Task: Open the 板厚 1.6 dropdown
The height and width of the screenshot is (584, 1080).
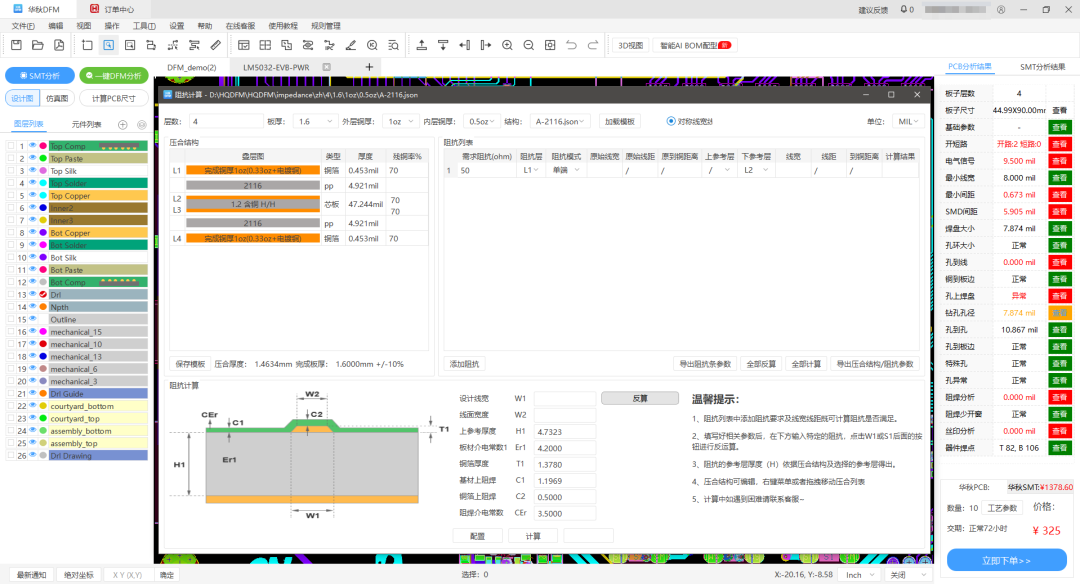Action: 314,121
